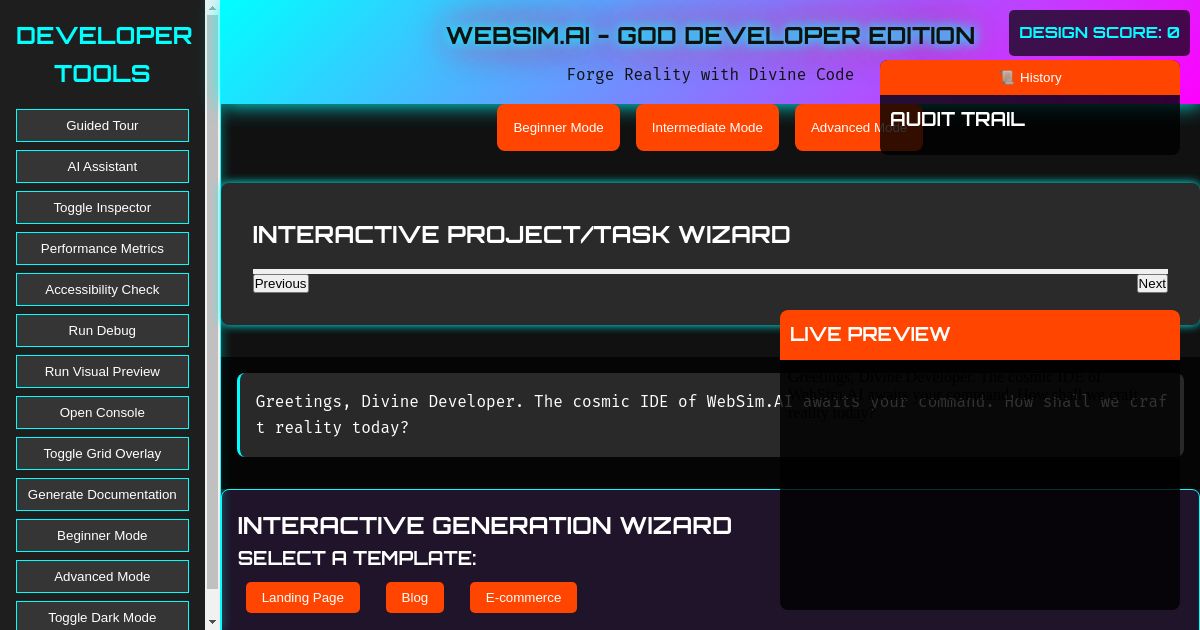Open the AI Assistant

point(102,166)
